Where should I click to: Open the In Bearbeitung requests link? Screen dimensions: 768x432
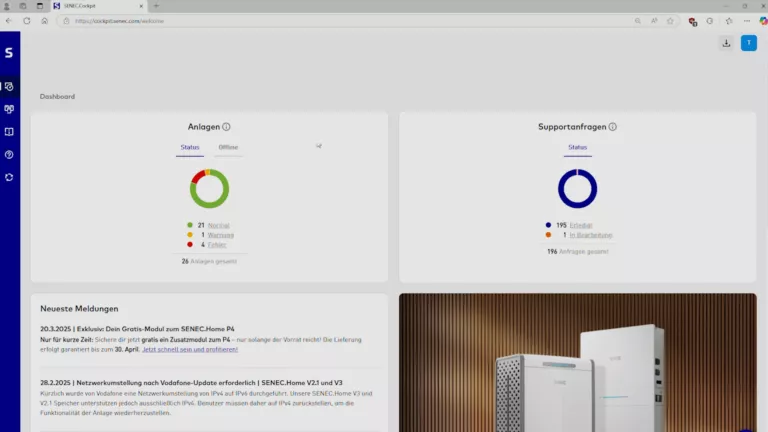pyautogui.click(x=591, y=235)
